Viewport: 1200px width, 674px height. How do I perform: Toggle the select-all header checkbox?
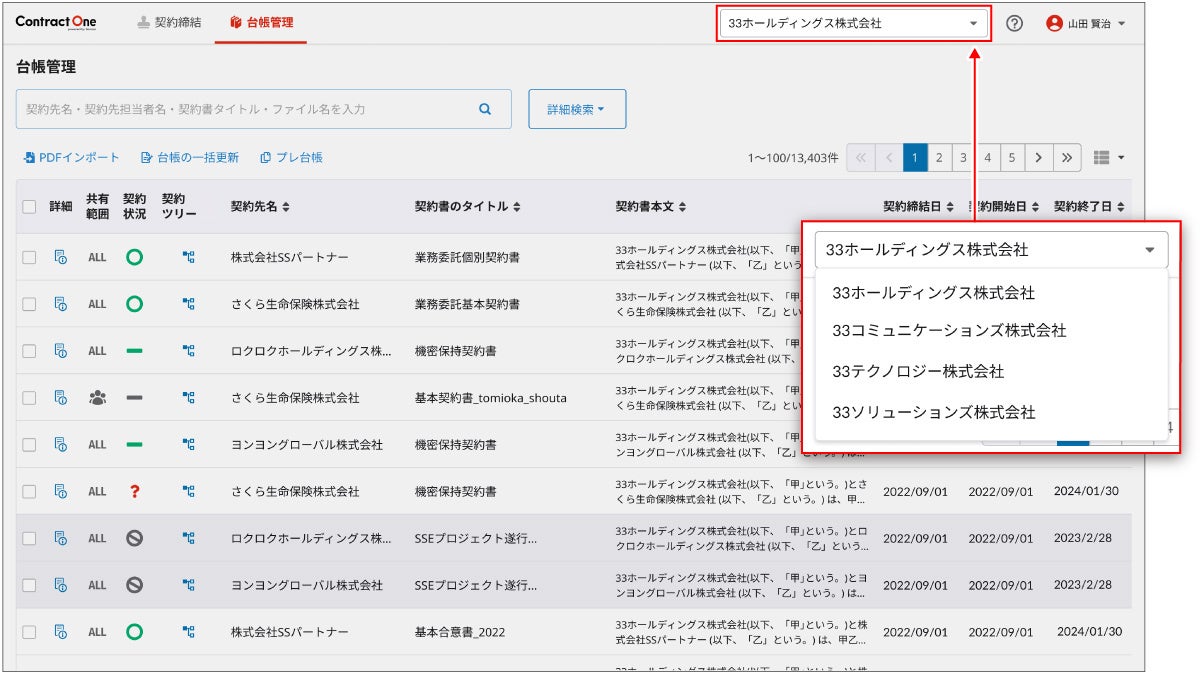pyautogui.click(x=29, y=207)
